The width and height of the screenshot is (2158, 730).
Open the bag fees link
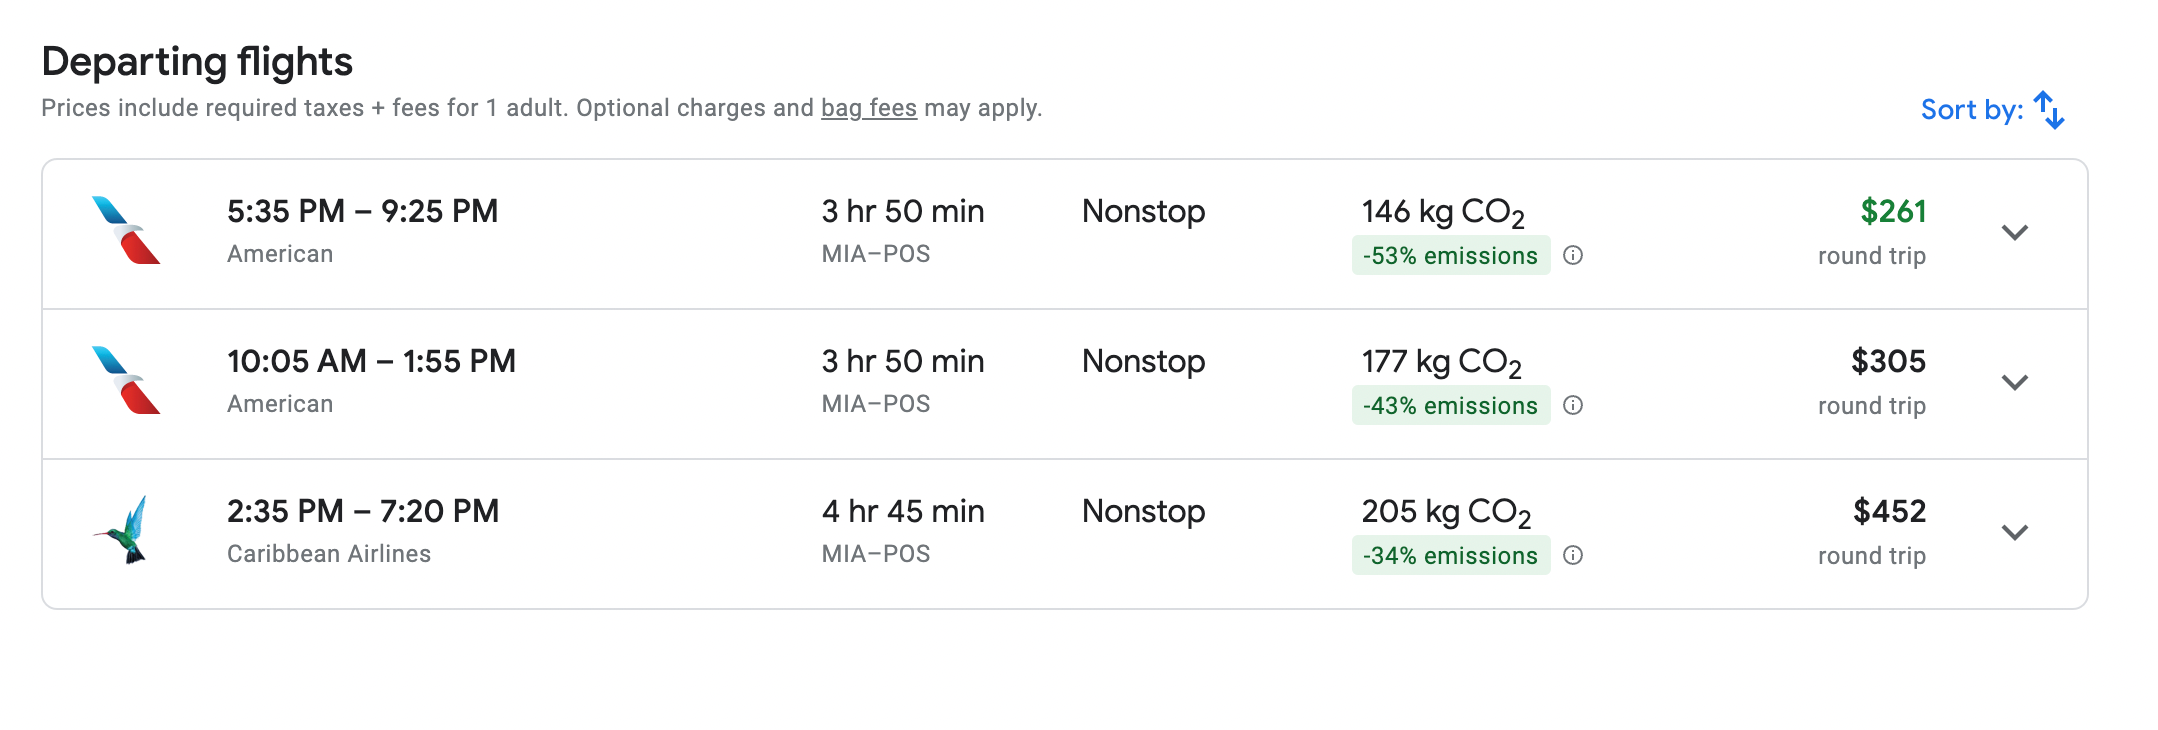click(x=868, y=108)
